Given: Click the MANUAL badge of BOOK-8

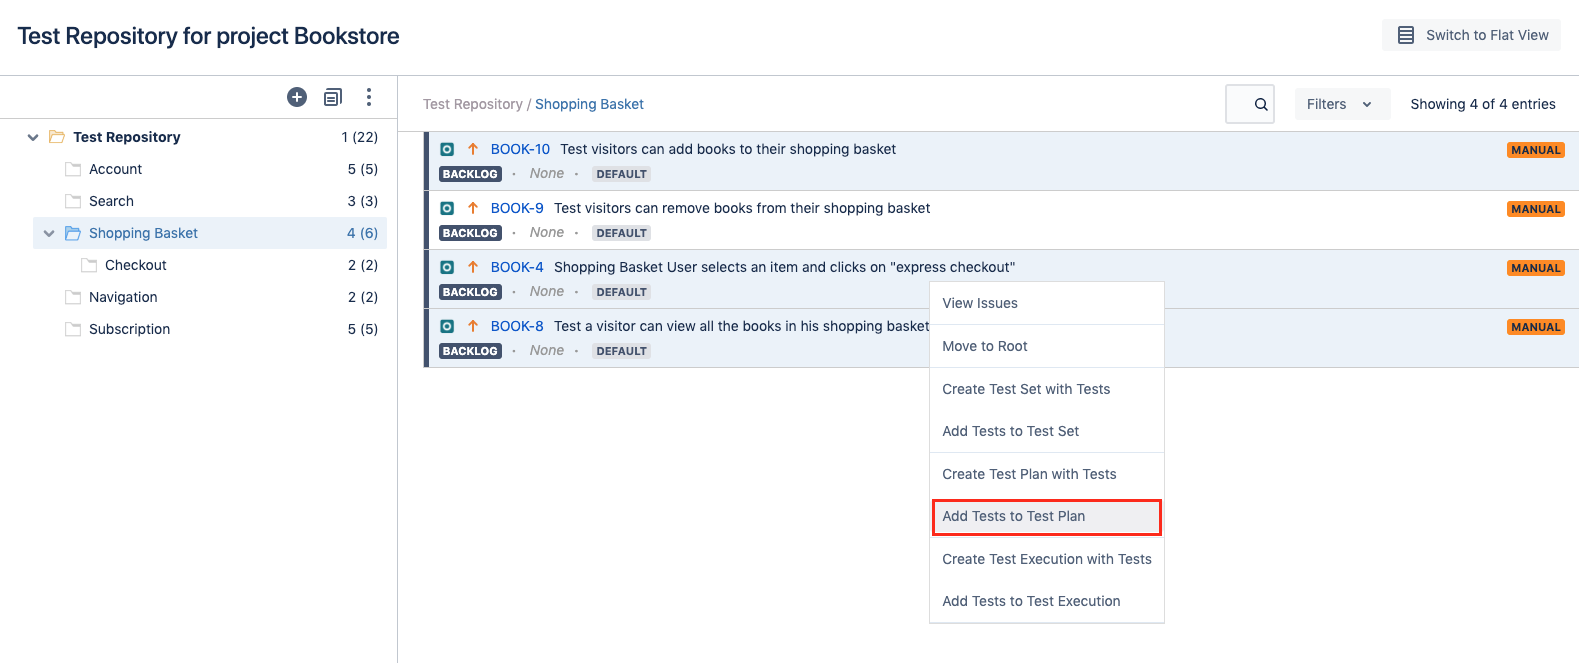Looking at the screenshot, I should (1536, 327).
